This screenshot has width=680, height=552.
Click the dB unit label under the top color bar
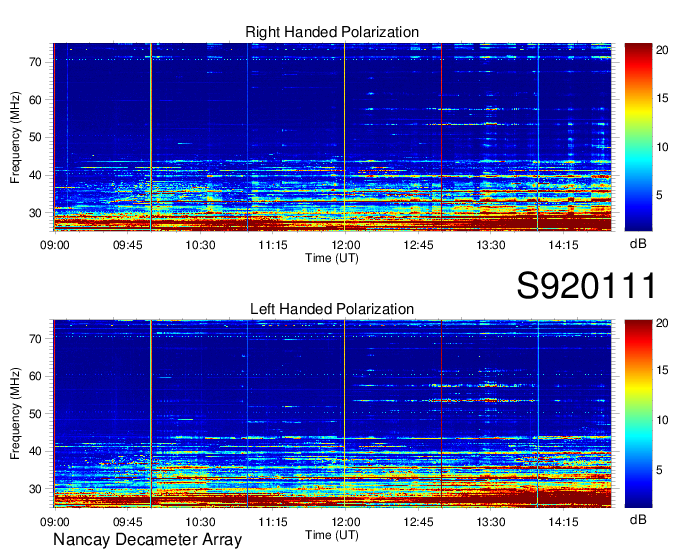638,244
